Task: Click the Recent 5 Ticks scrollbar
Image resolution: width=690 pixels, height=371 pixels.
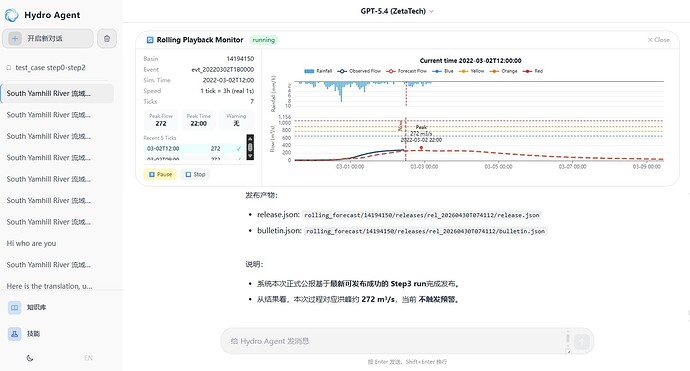Action: (x=250, y=147)
